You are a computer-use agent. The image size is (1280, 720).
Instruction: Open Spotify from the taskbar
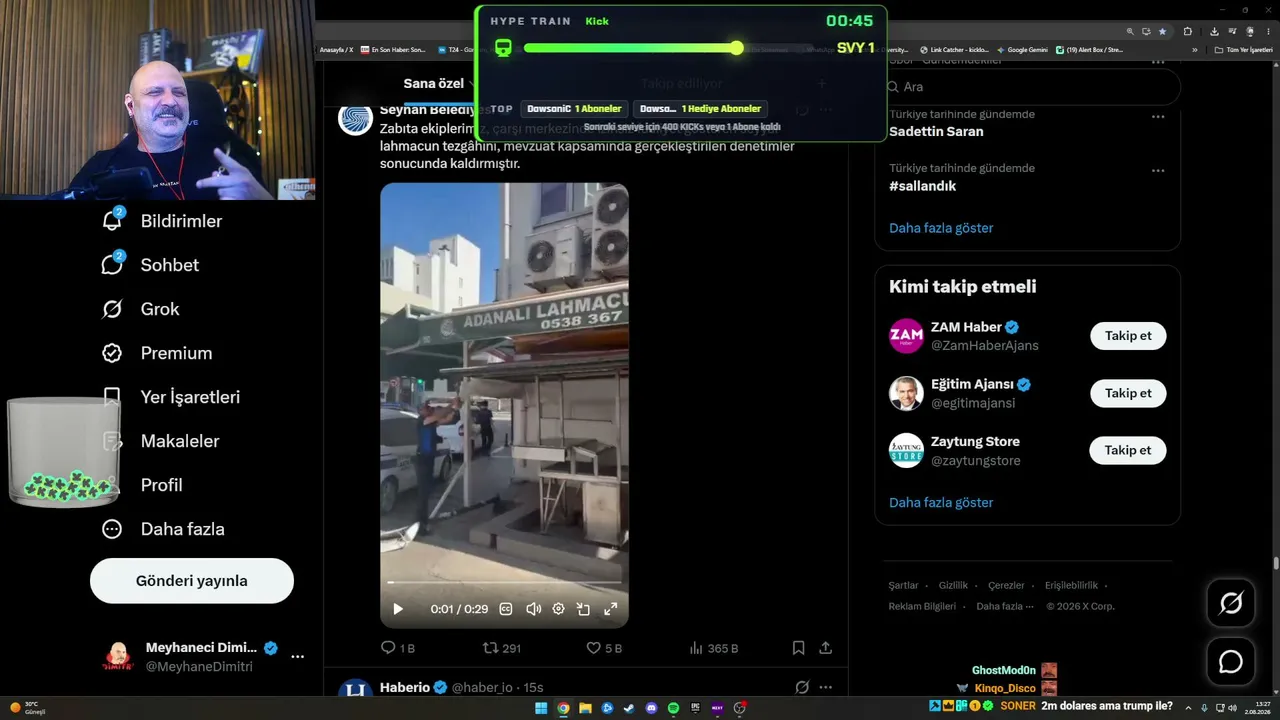click(673, 708)
